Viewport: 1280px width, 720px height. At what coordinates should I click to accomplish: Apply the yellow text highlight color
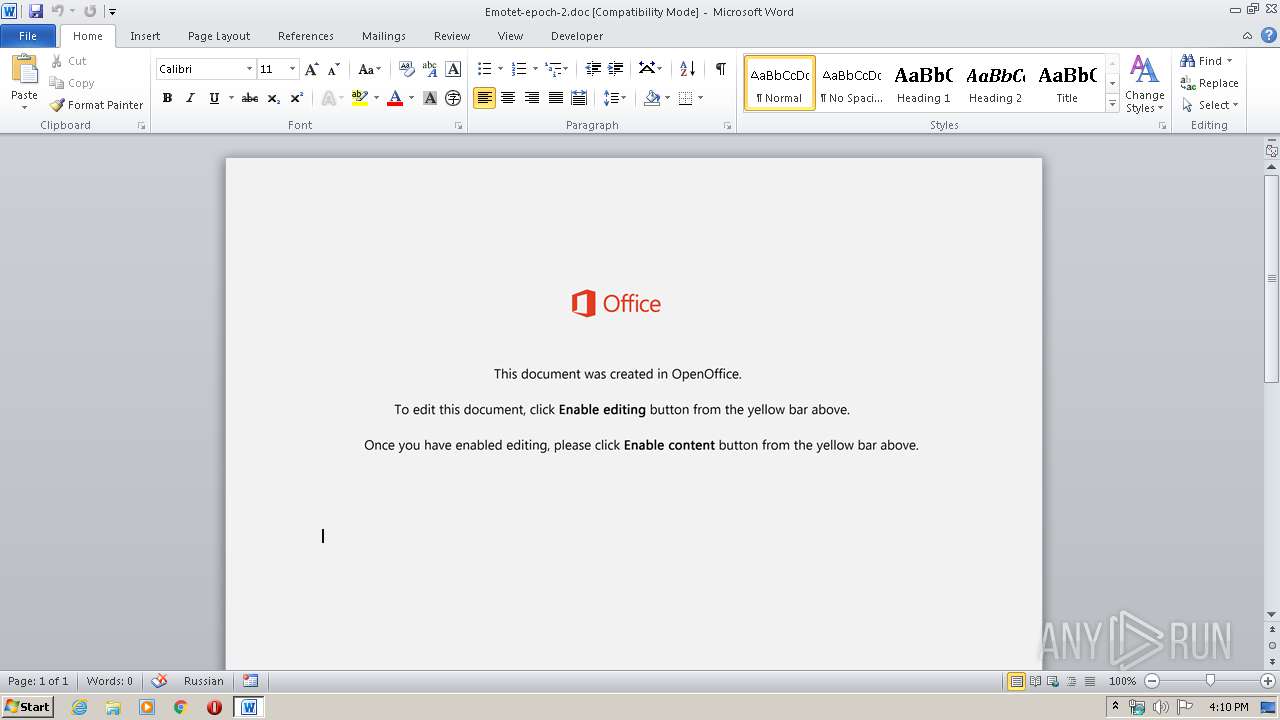360,98
